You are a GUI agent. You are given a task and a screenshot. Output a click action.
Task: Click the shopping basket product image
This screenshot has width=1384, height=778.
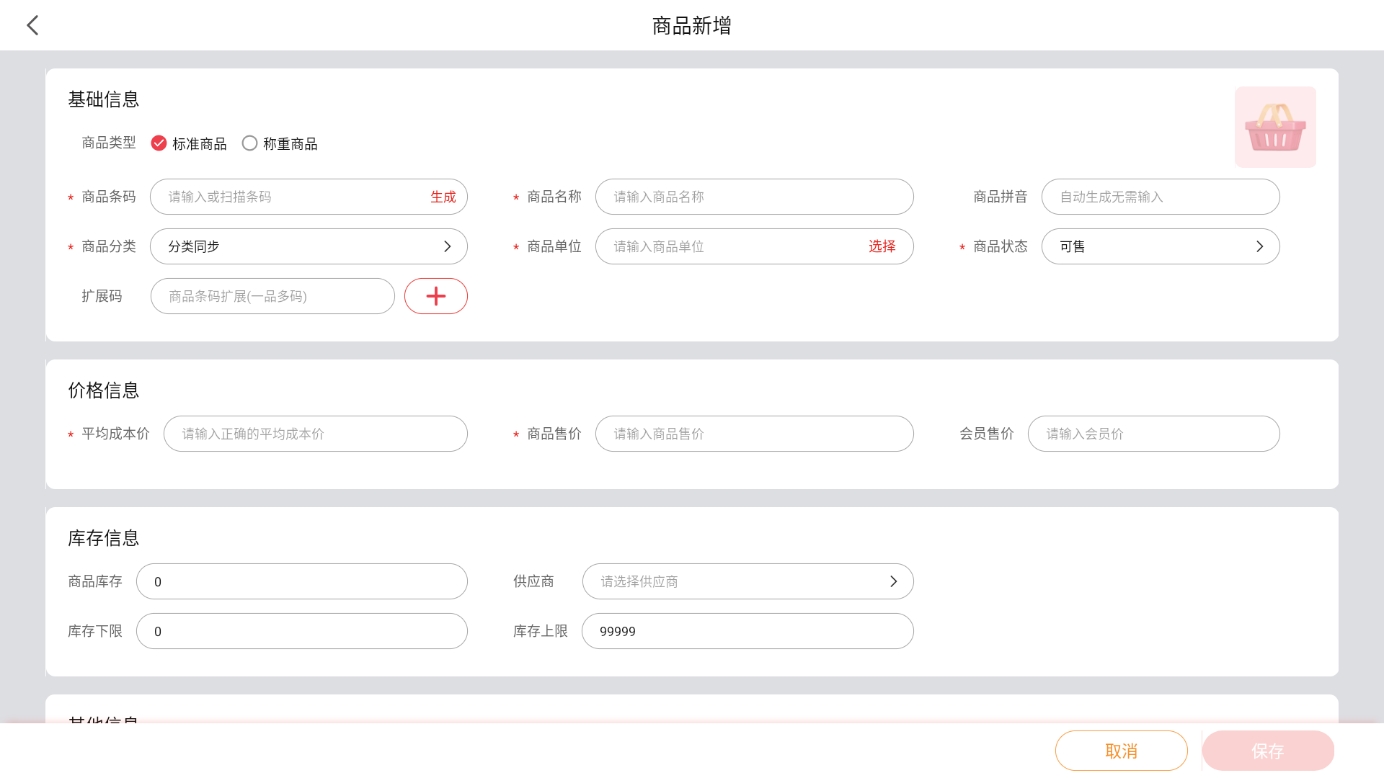[x=1275, y=127]
